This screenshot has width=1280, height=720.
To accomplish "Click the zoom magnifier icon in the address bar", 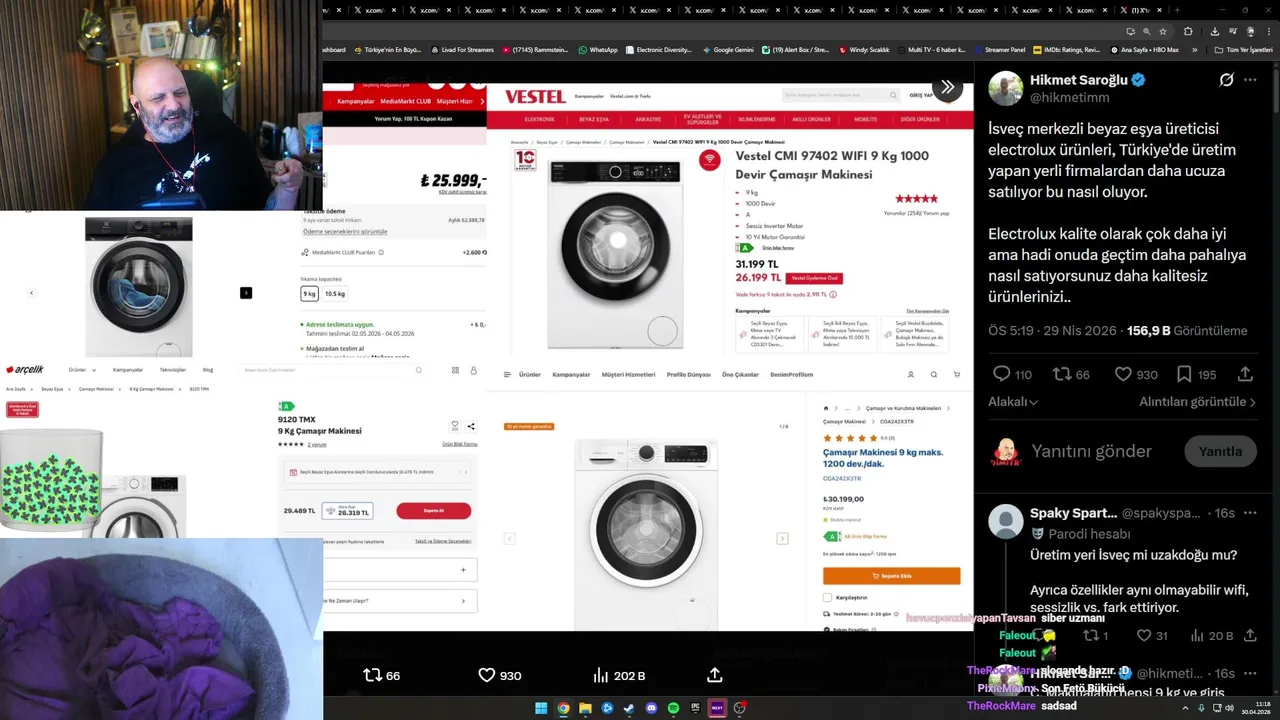I will 1146,31.
